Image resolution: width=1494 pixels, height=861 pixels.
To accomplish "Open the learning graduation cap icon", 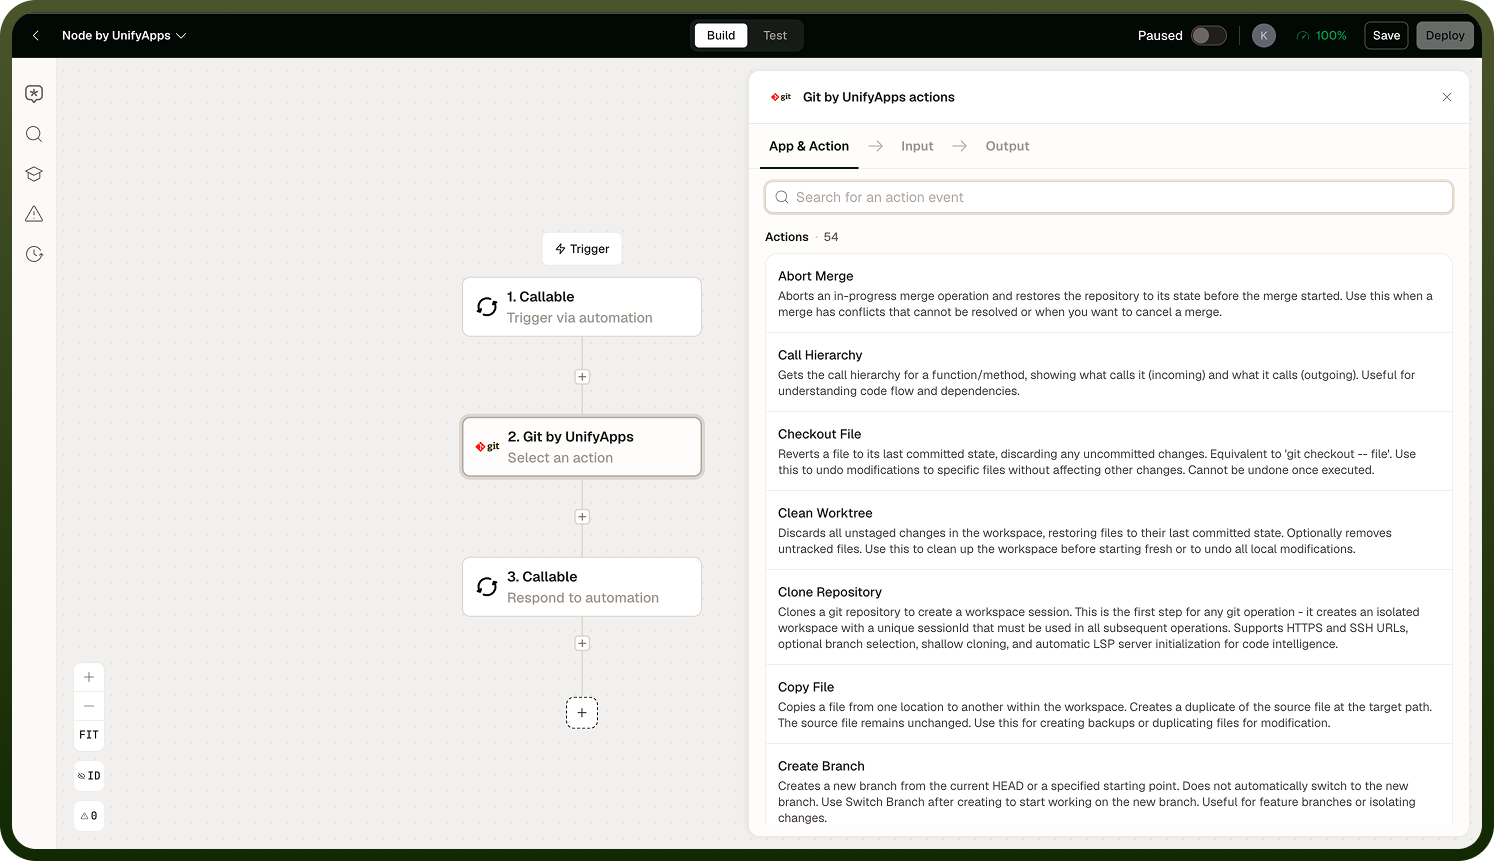I will click(34, 174).
